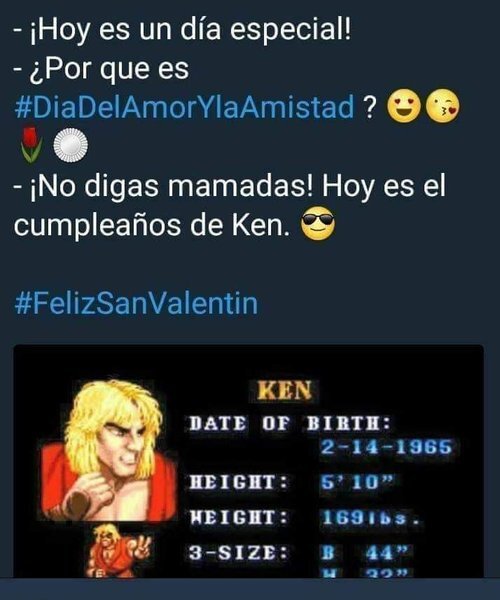Open the attached Ken bio image
Image resolution: width=500 pixels, height=600 pixels.
[x=249, y=461]
